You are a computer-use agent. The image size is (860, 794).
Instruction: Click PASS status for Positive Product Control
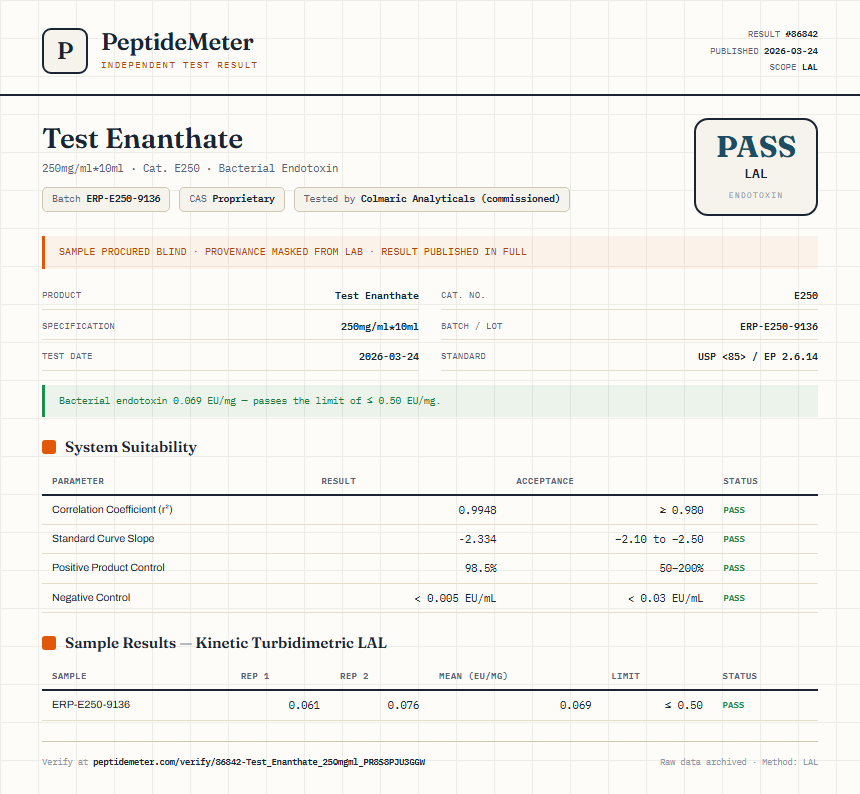coord(734,568)
